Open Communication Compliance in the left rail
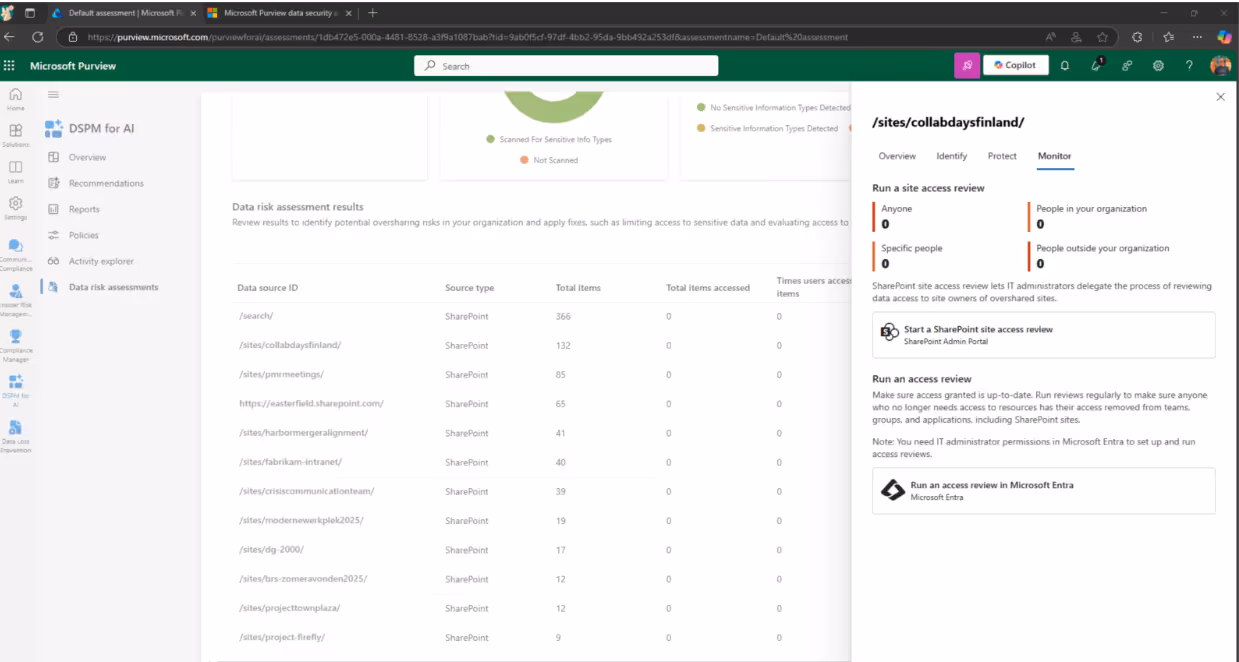The height and width of the screenshot is (662, 1239). 15,254
